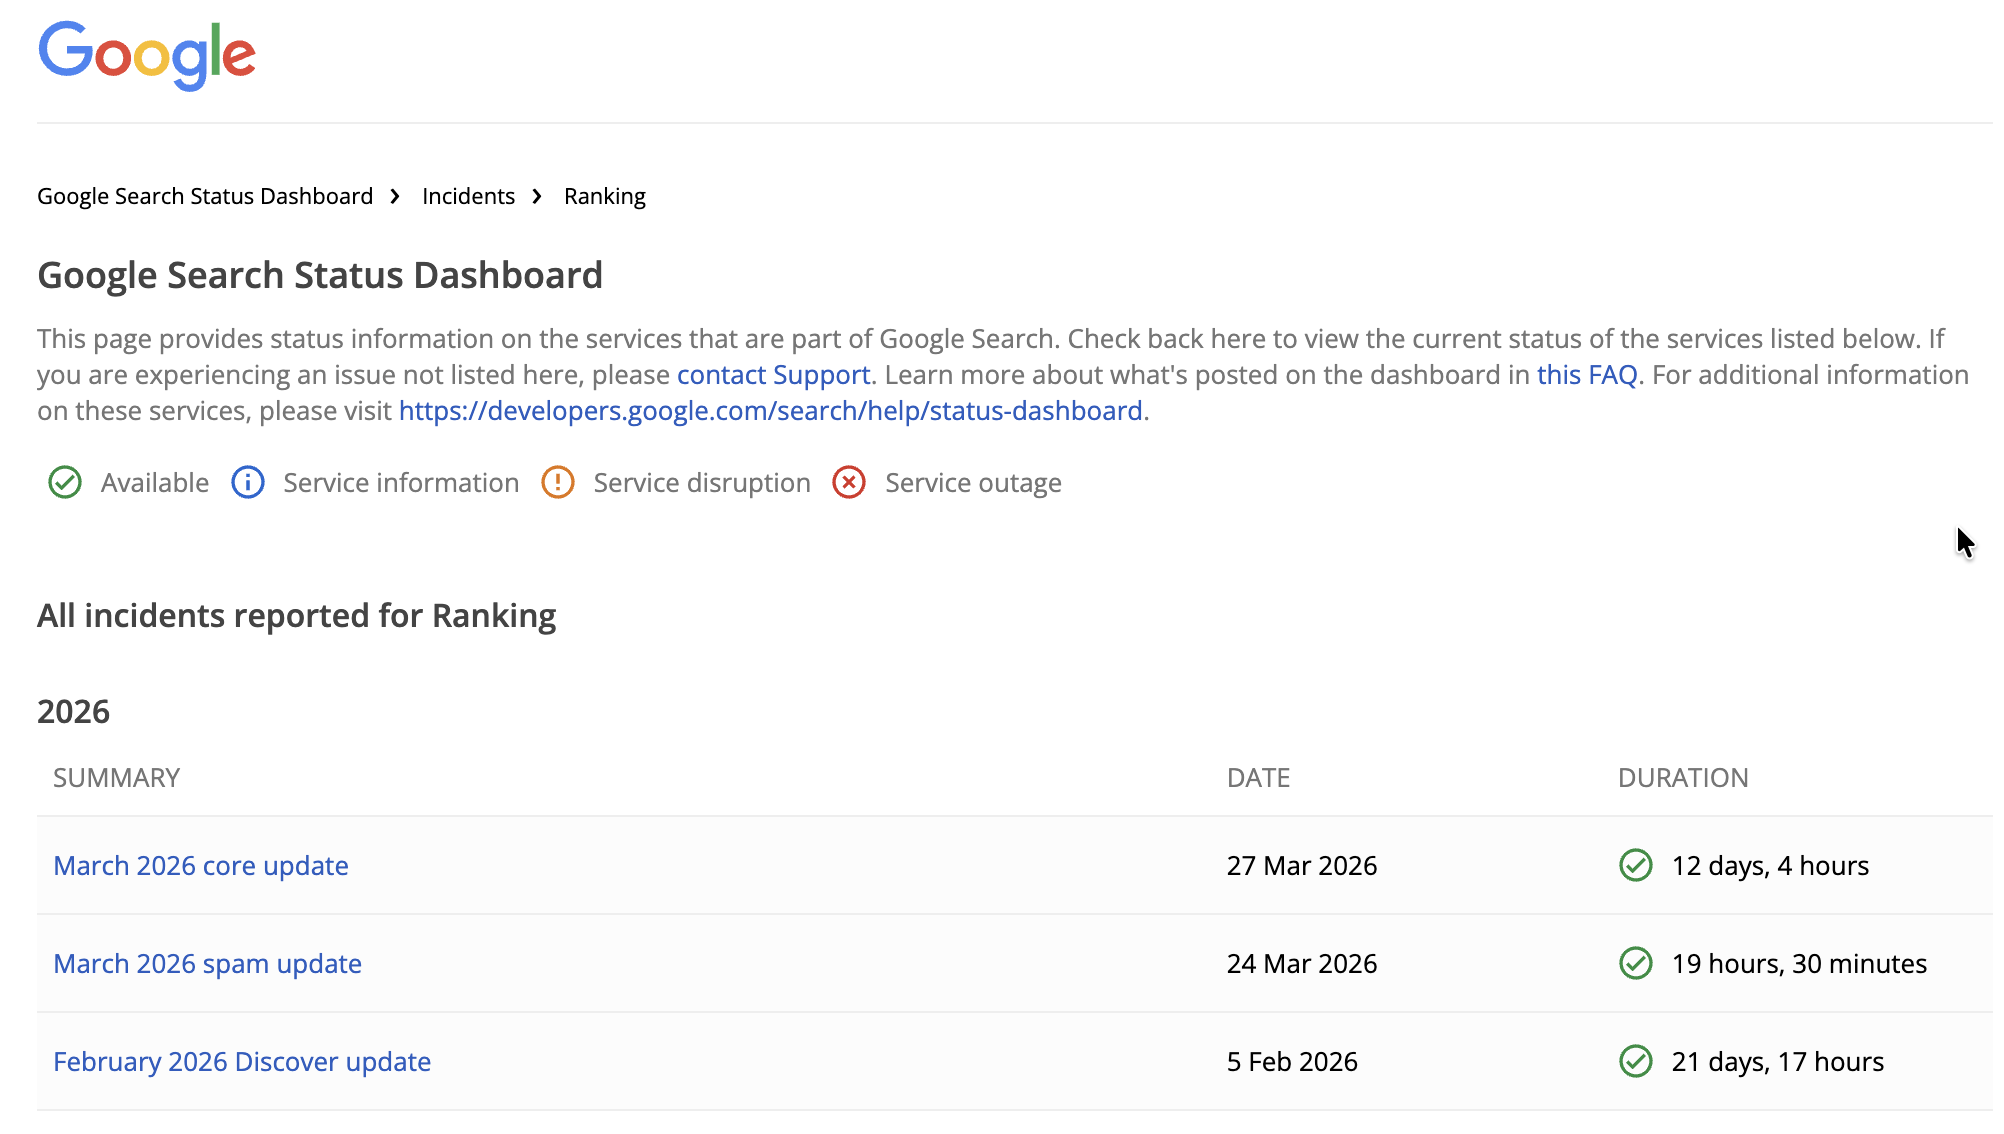
Task: Click the DURATION column header
Action: 1683,778
